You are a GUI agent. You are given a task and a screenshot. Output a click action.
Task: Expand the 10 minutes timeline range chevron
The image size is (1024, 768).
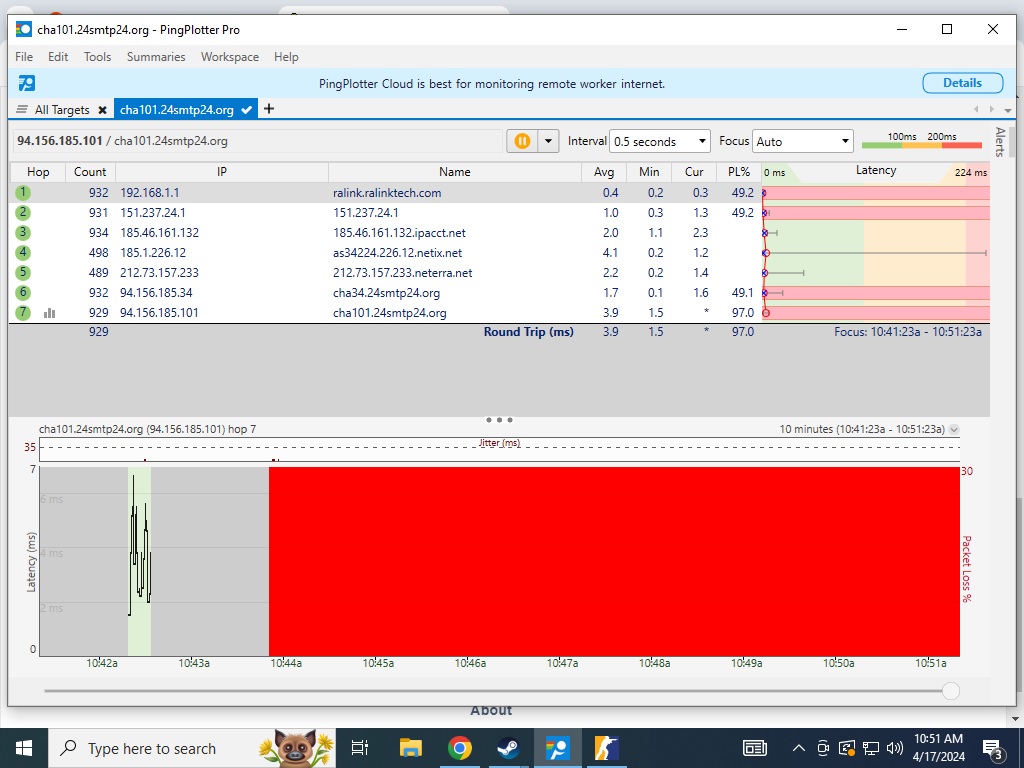tap(954, 429)
